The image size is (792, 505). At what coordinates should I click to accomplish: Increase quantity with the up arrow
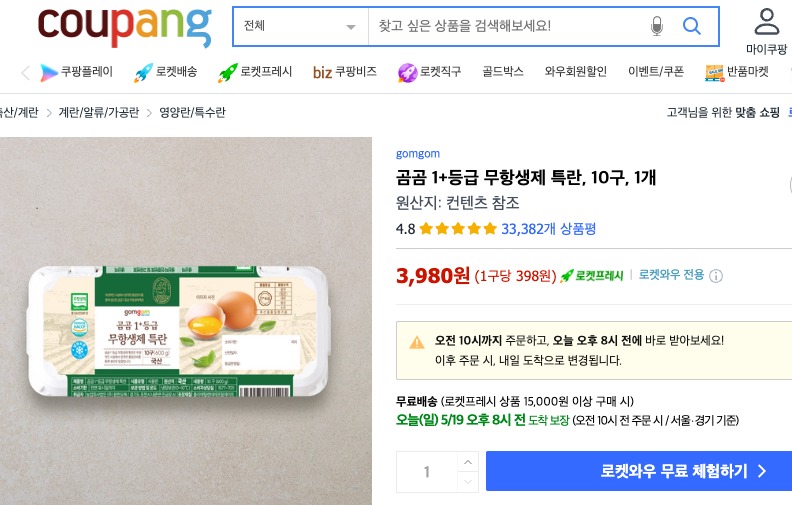tap(466, 462)
